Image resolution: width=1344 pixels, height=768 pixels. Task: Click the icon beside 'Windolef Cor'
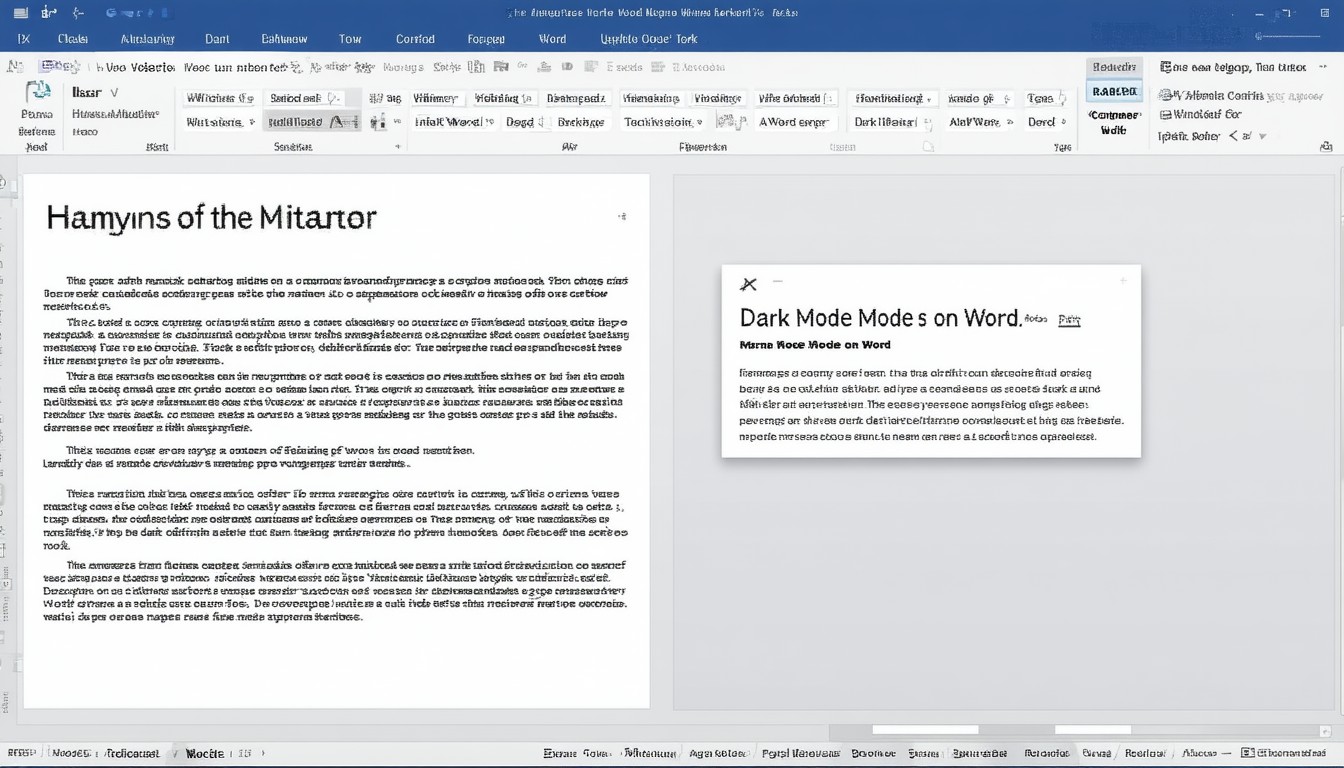tap(1166, 115)
